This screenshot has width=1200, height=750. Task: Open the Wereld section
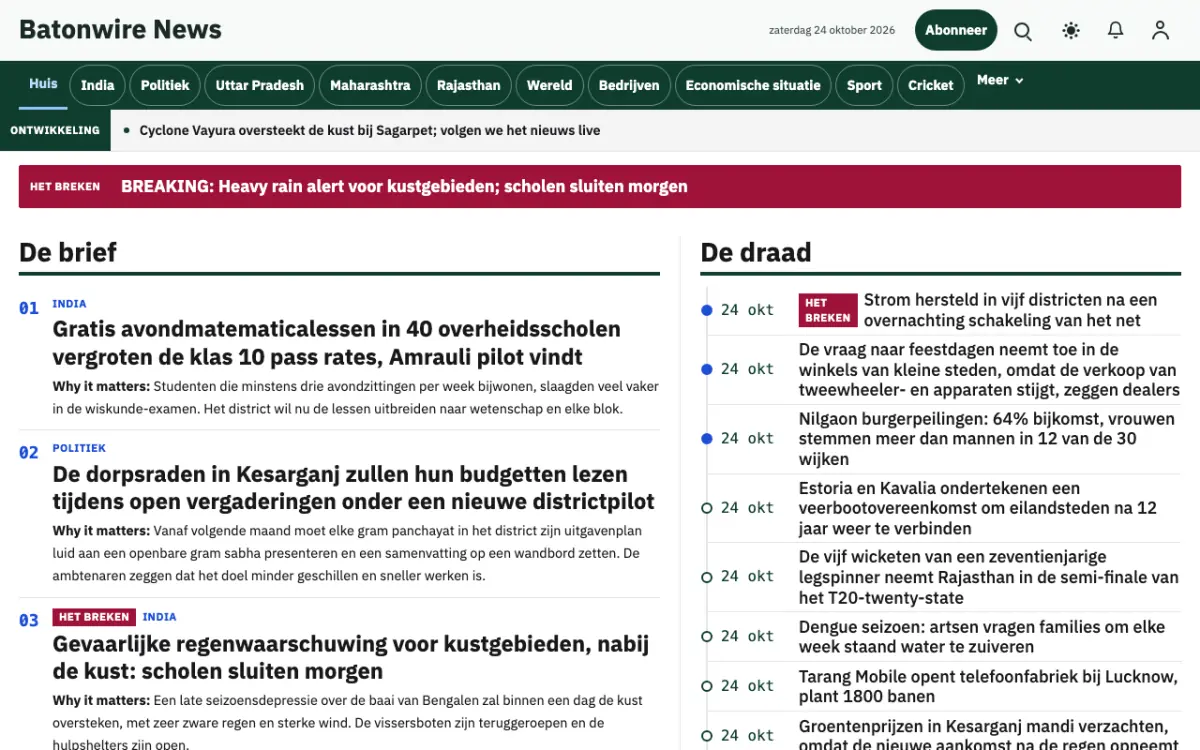coord(550,85)
